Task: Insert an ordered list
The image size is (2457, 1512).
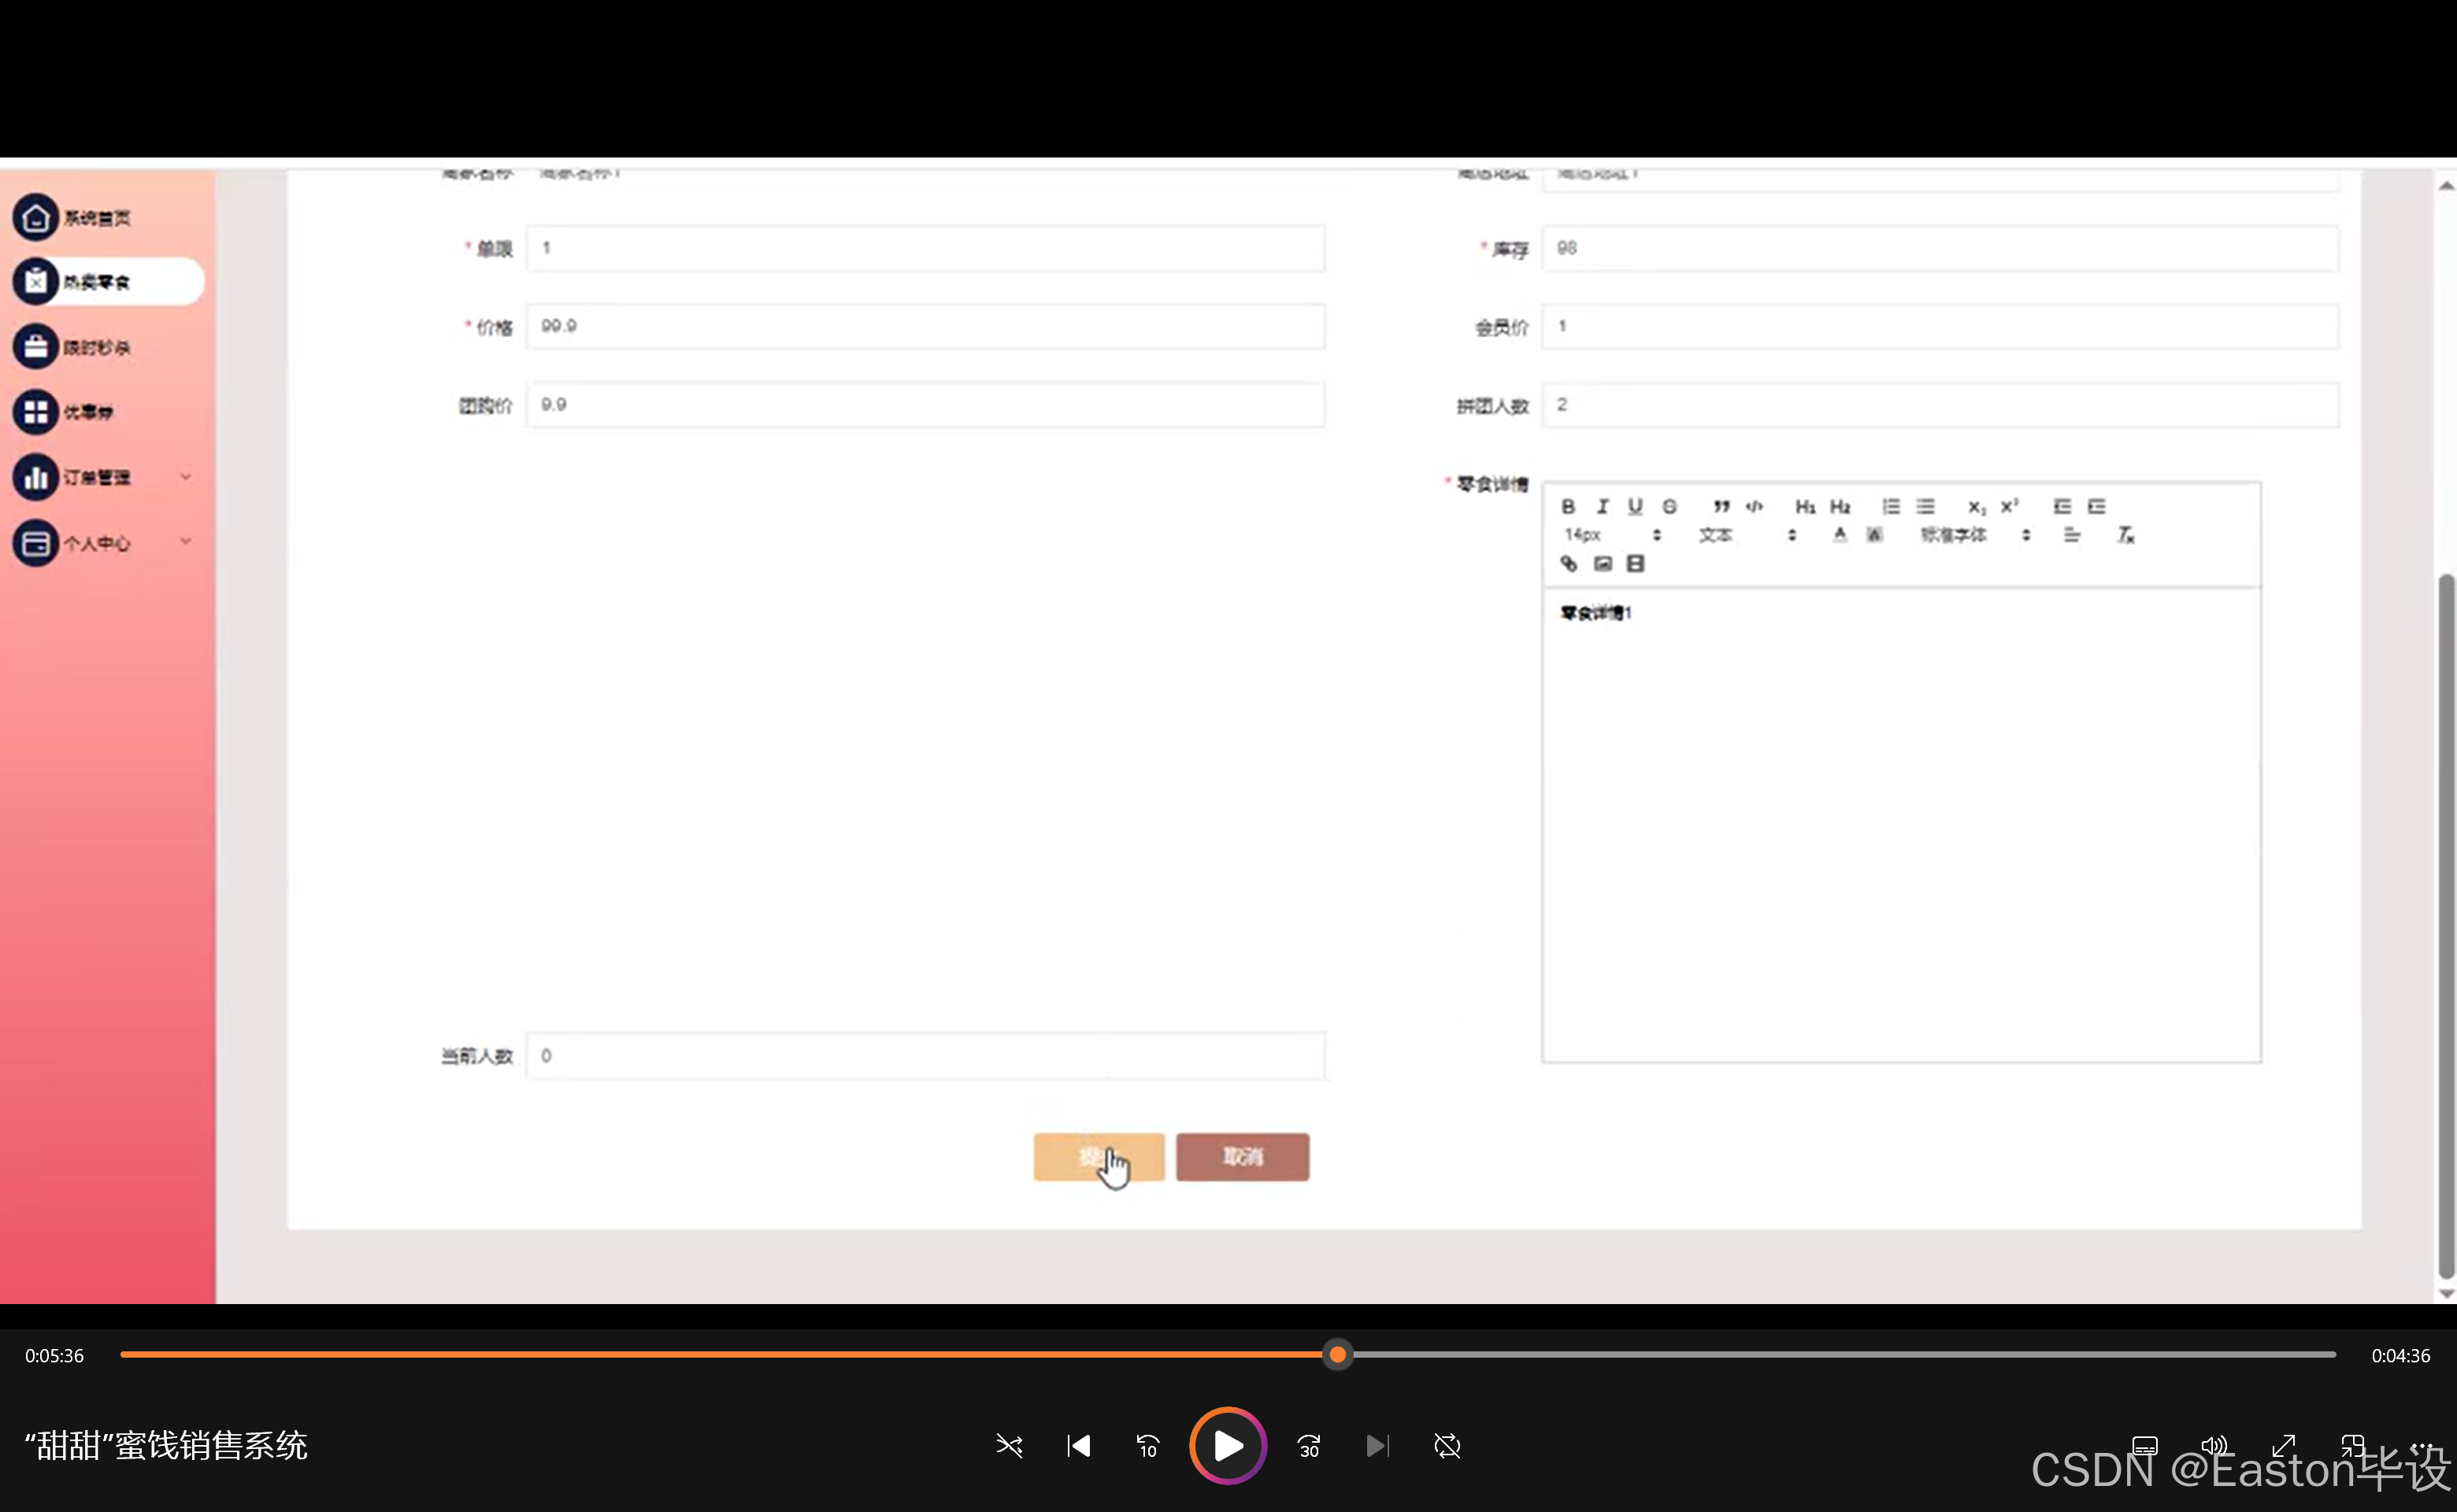Action: click(x=1891, y=506)
